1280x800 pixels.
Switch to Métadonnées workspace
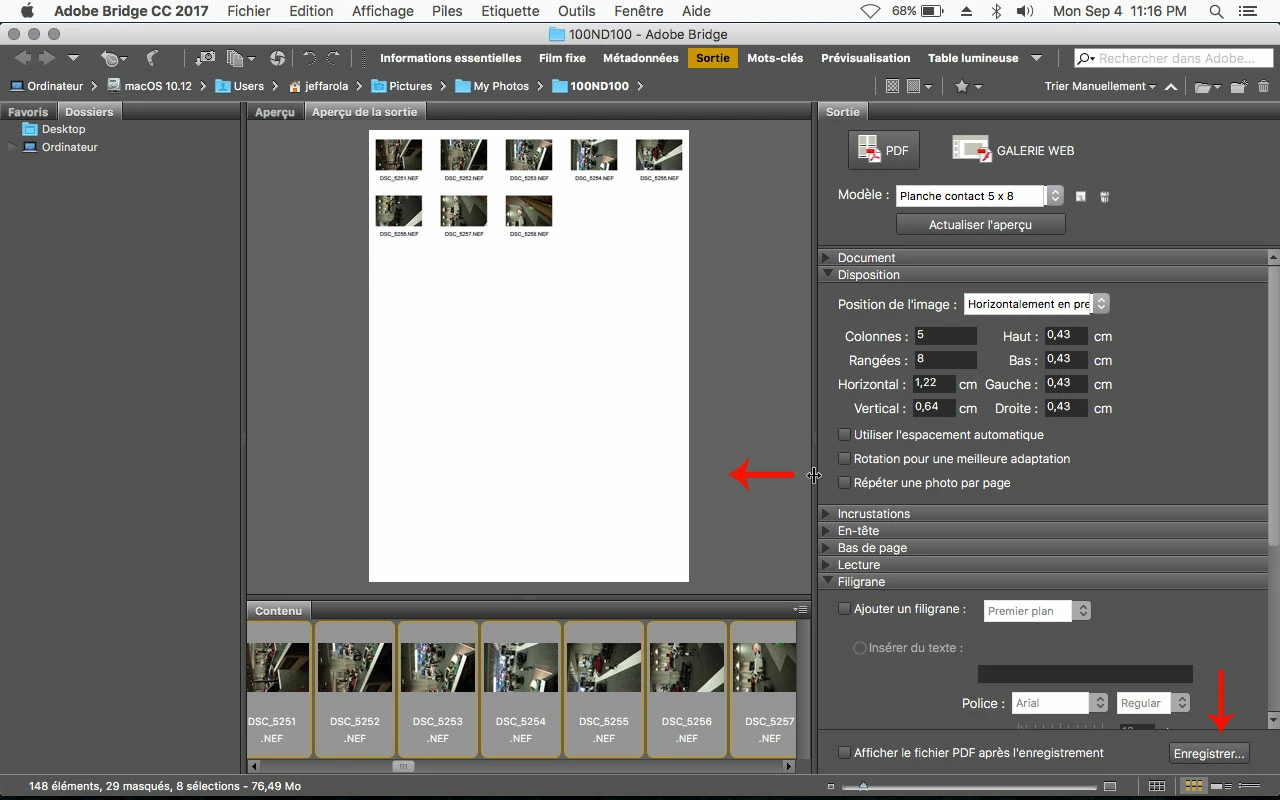[x=641, y=58]
